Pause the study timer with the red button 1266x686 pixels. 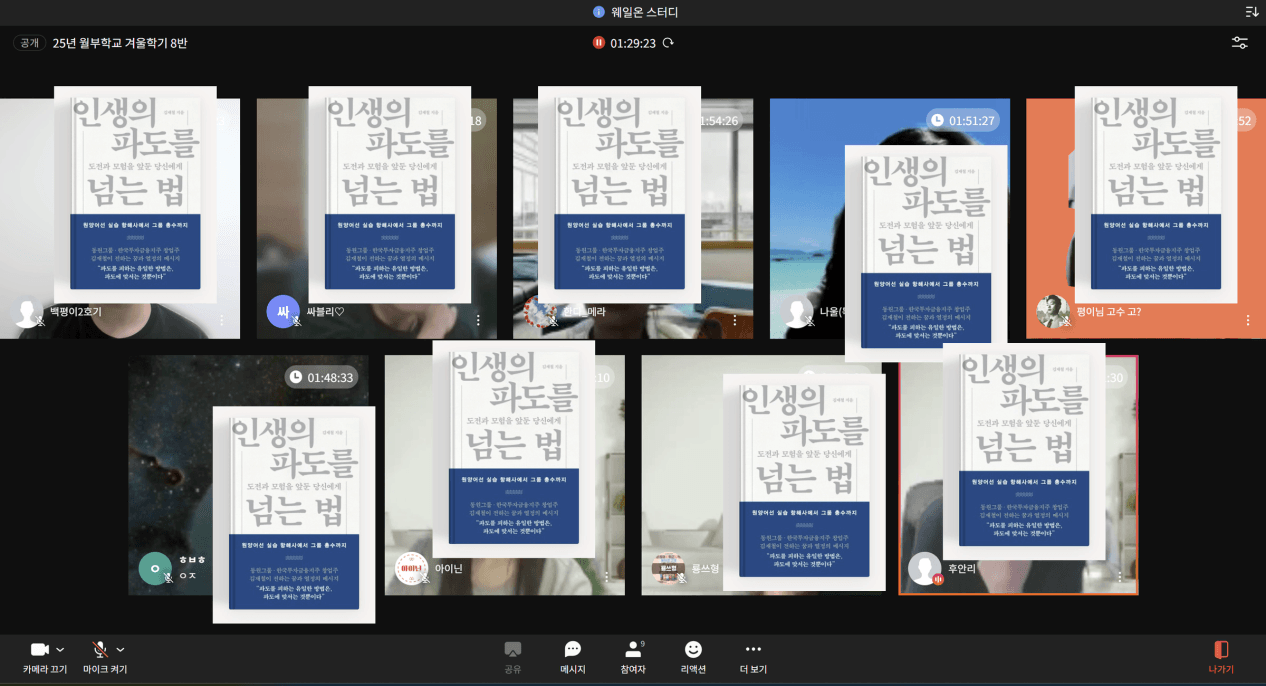[x=598, y=43]
